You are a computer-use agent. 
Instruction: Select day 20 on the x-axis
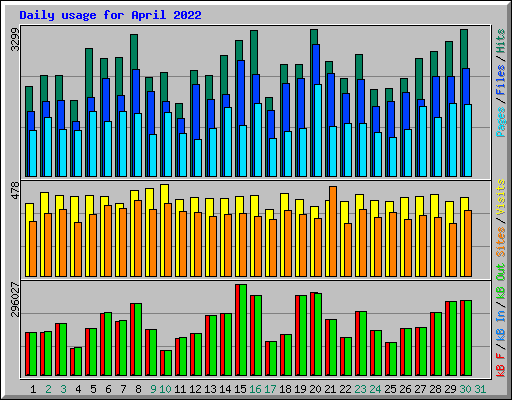[x=315, y=389]
